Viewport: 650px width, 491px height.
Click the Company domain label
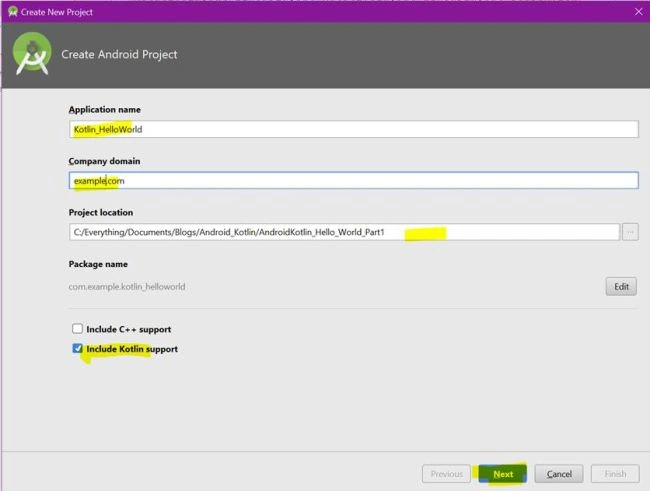104,161
